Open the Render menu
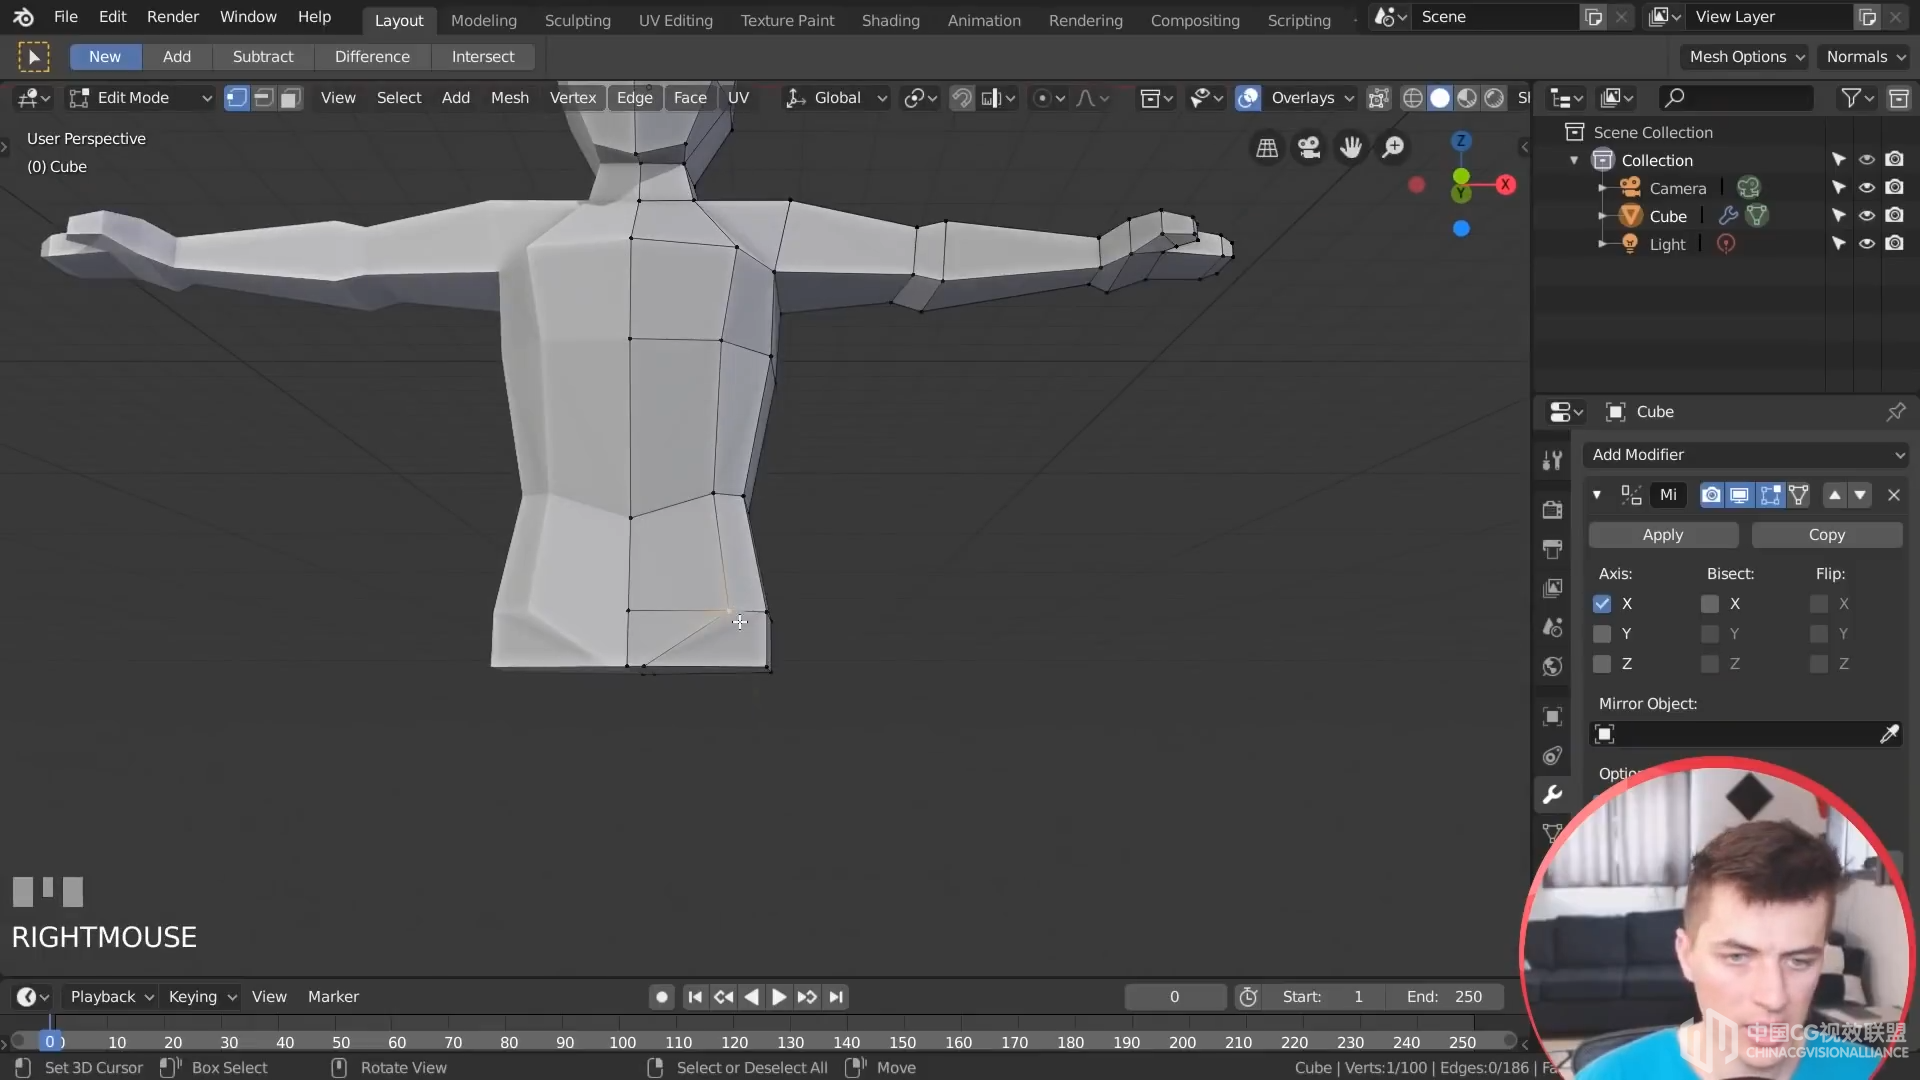Screen dimensions: 1920x1080 tap(173, 17)
